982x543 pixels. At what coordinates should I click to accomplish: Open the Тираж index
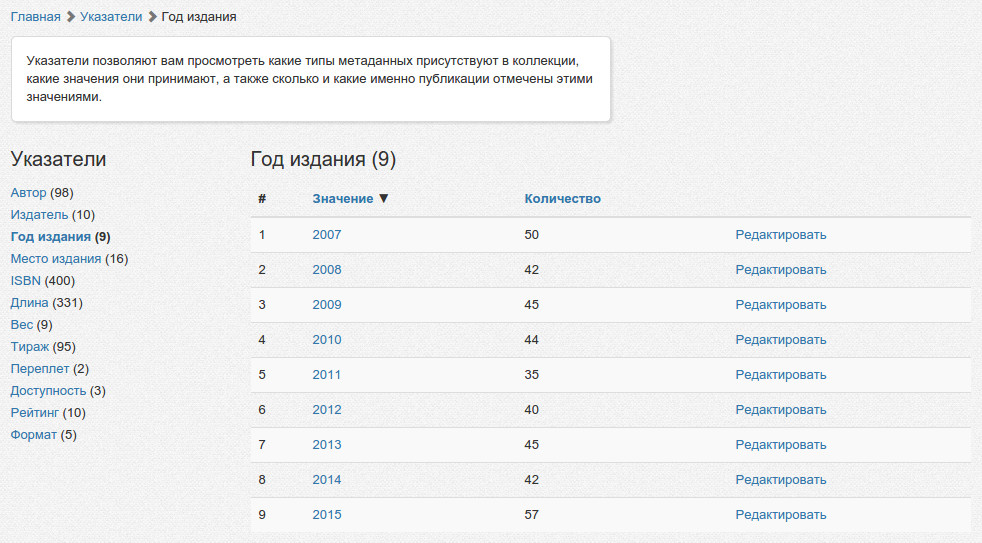tap(30, 347)
